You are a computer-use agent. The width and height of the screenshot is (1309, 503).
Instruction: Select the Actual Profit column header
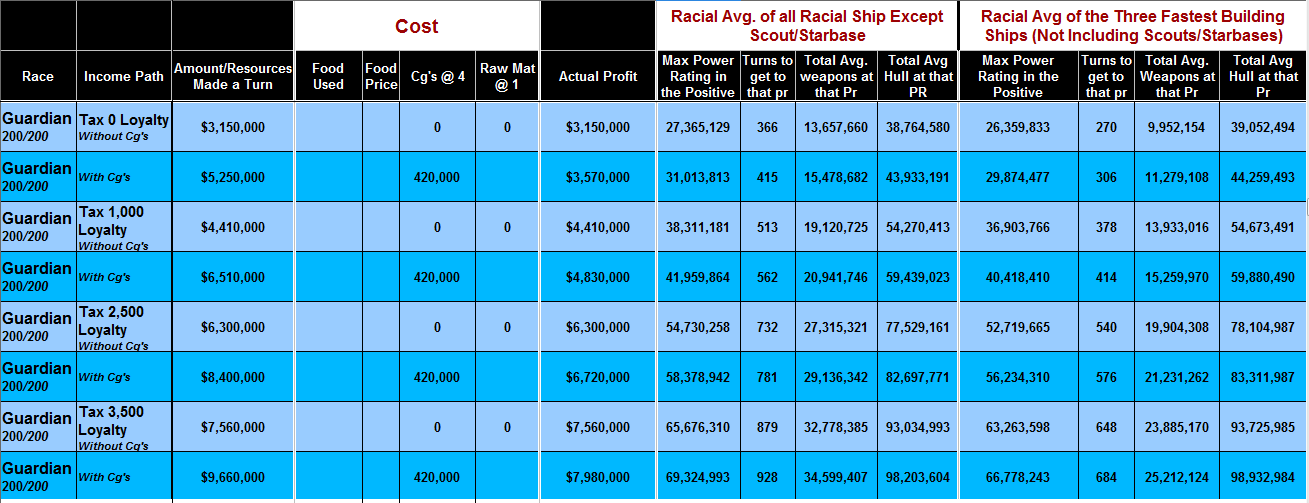coord(597,76)
